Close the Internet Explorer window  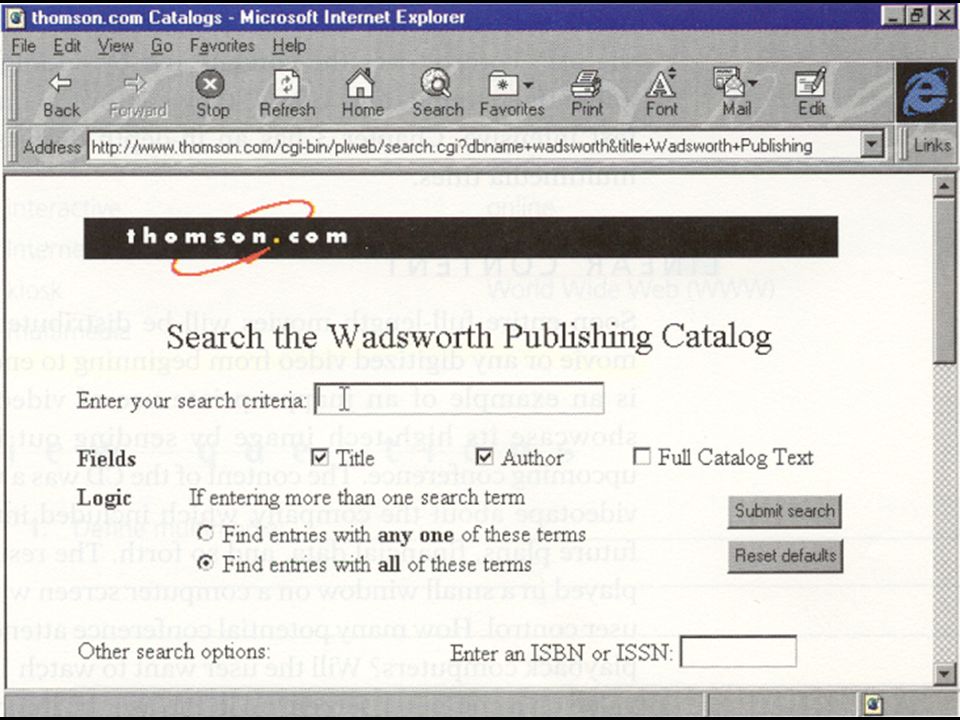(942, 16)
